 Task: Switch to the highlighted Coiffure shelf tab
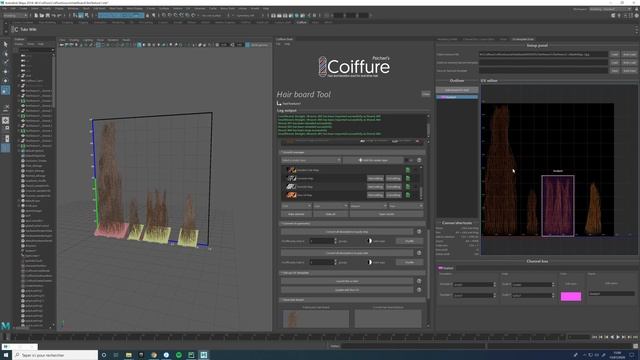click(302, 22)
